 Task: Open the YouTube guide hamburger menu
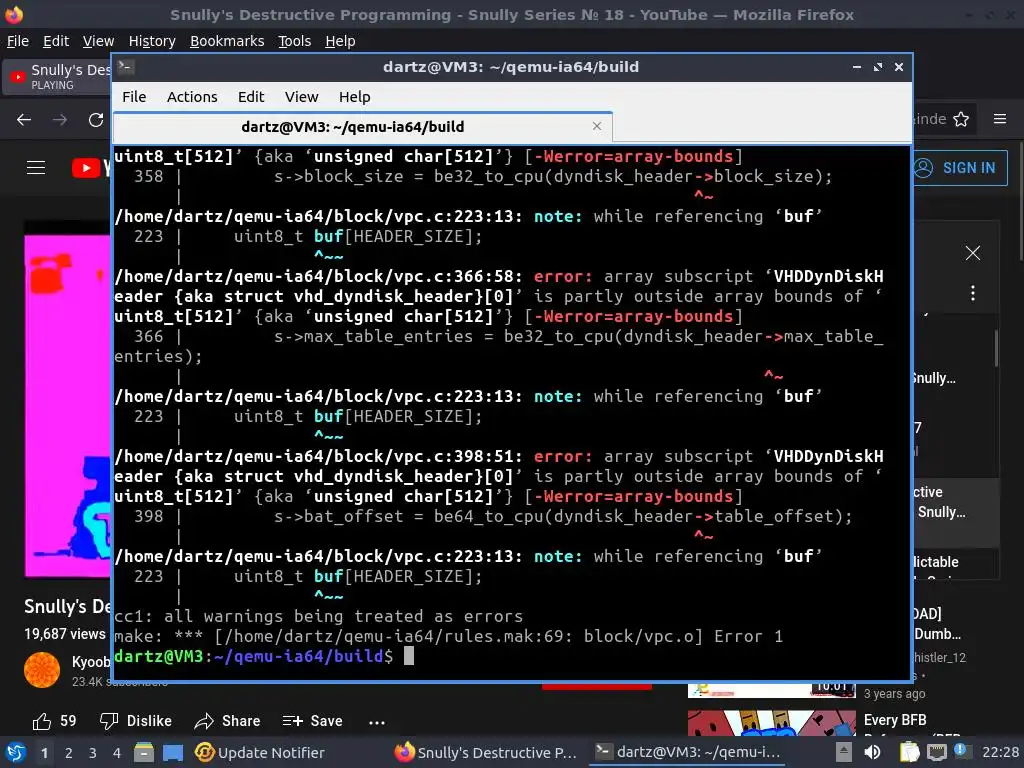tap(36, 168)
